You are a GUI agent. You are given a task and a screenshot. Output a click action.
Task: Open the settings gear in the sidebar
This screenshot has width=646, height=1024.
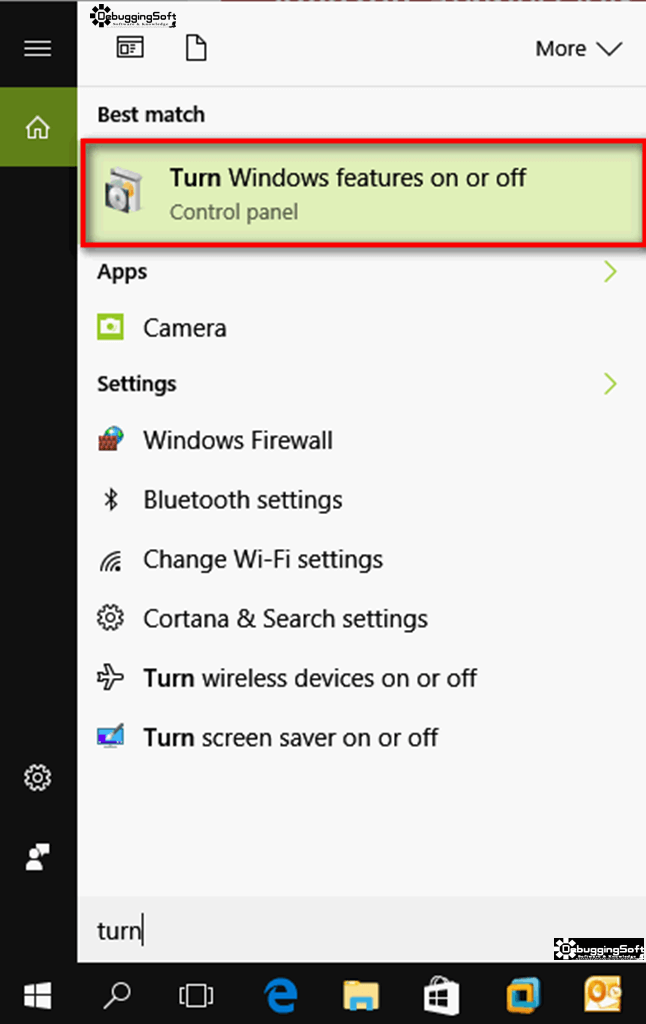pos(38,778)
